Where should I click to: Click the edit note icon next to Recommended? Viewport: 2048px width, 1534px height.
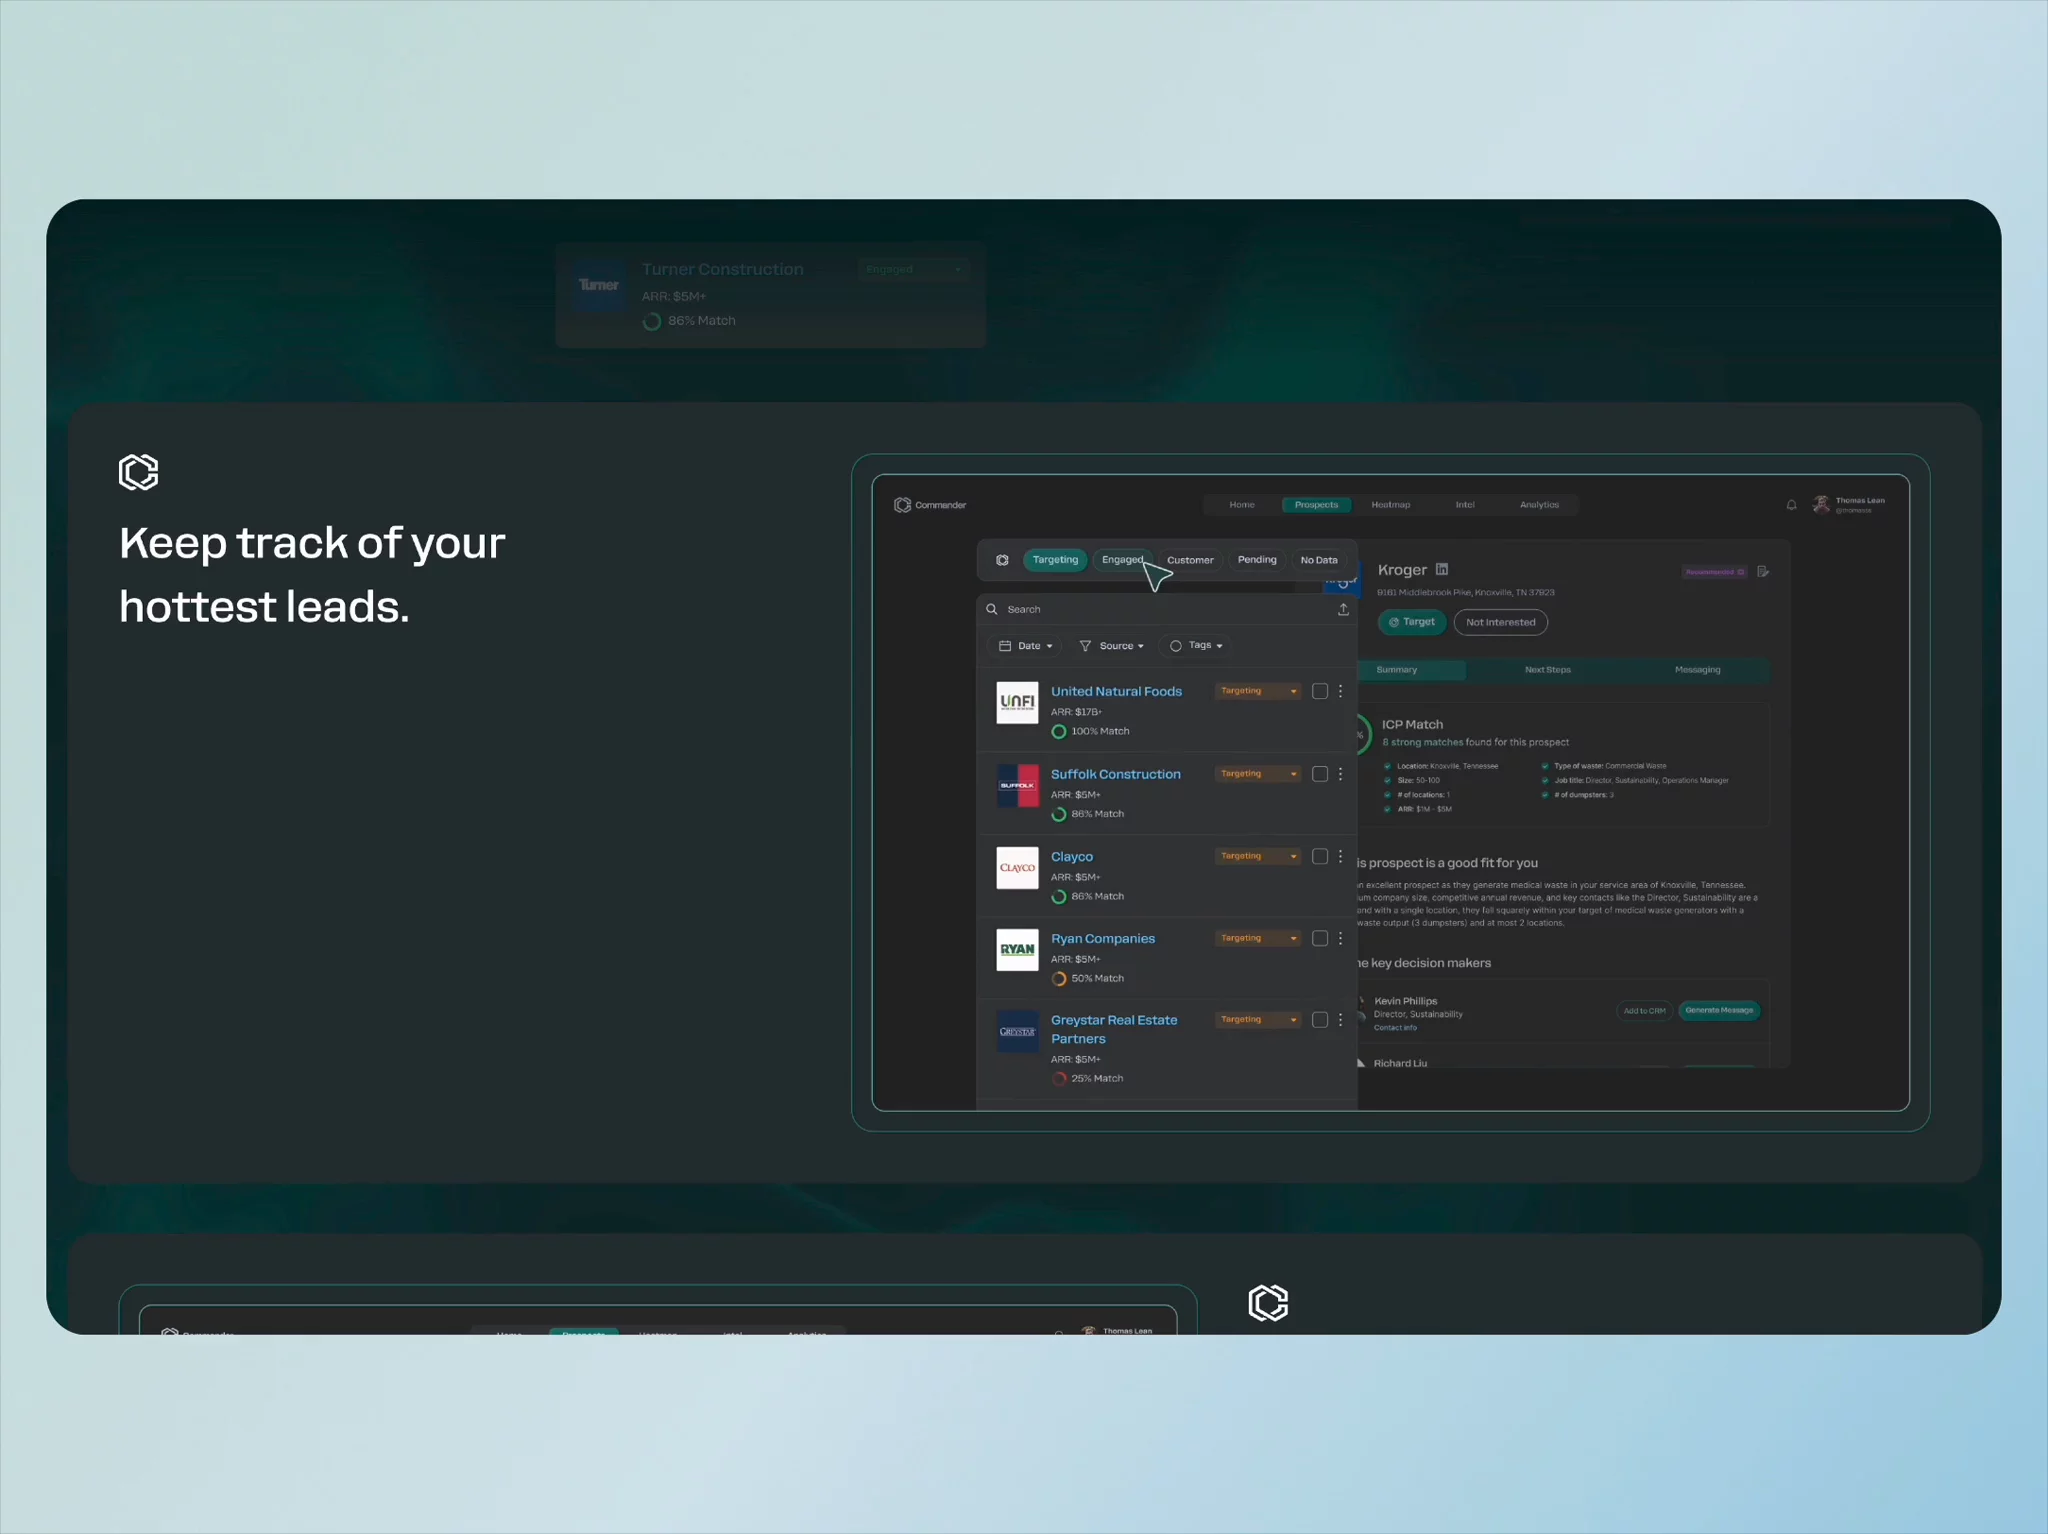click(x=1763, y=572)
